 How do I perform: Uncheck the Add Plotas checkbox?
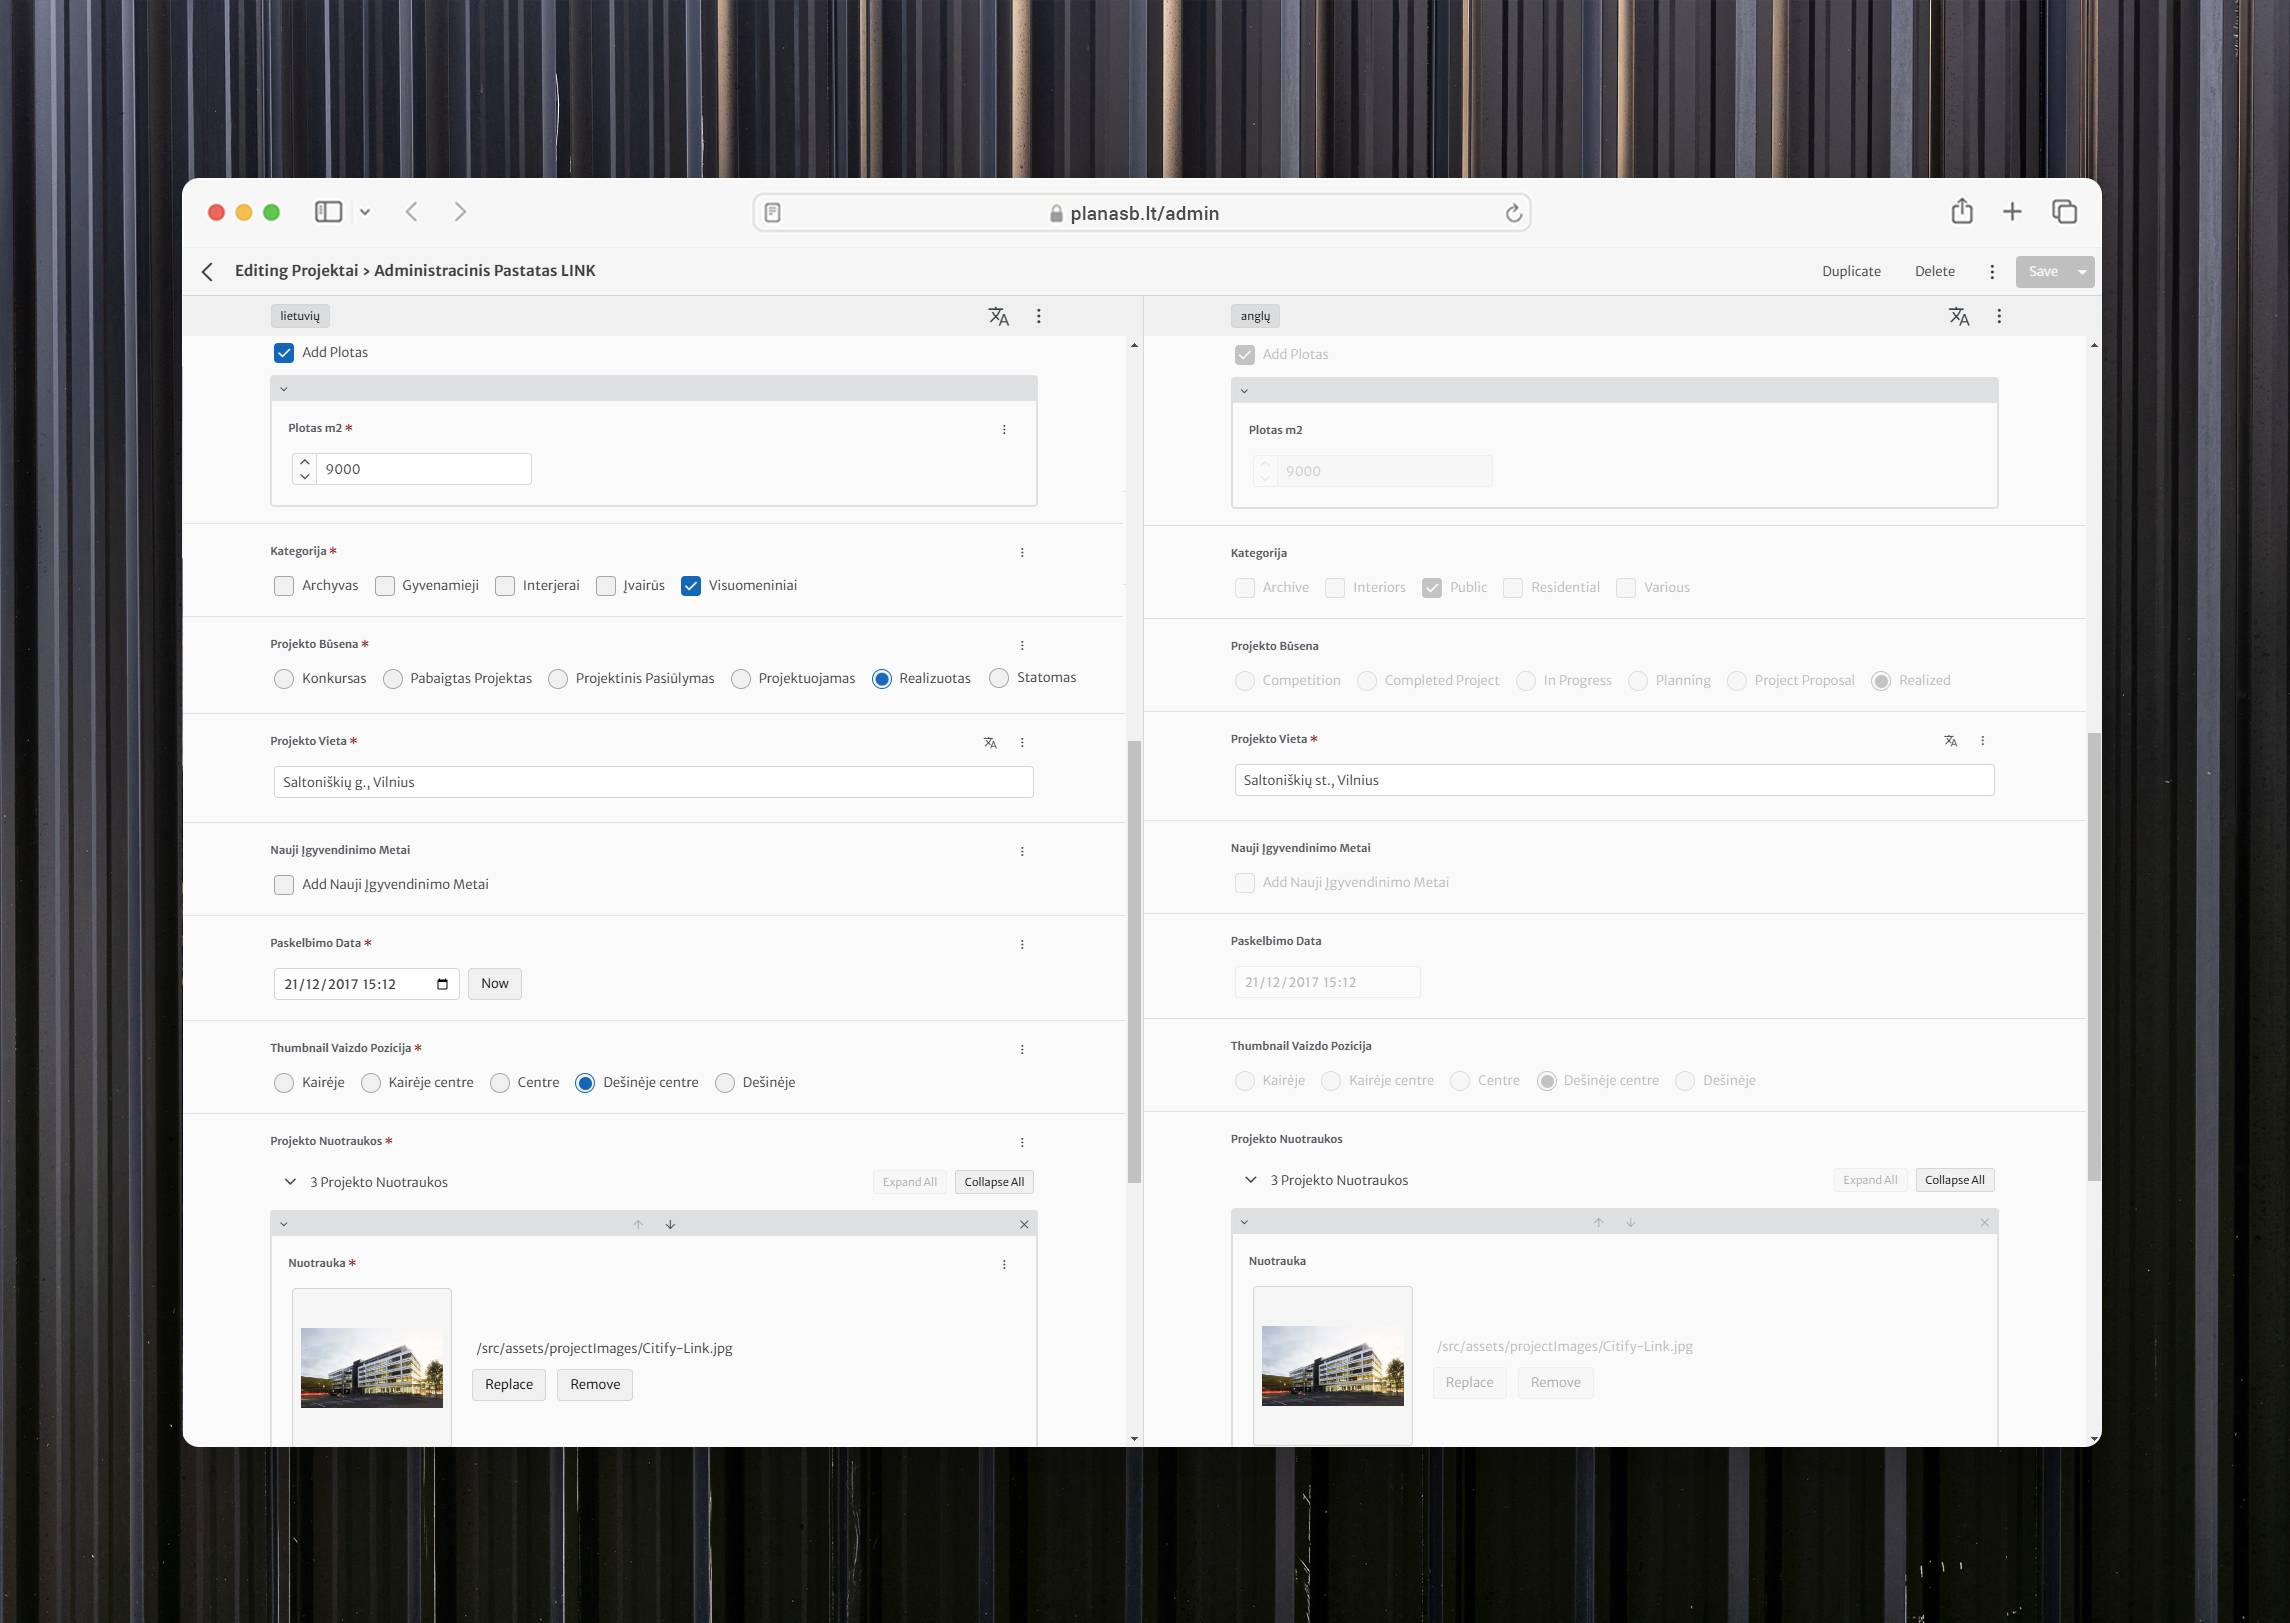(283, 352)
